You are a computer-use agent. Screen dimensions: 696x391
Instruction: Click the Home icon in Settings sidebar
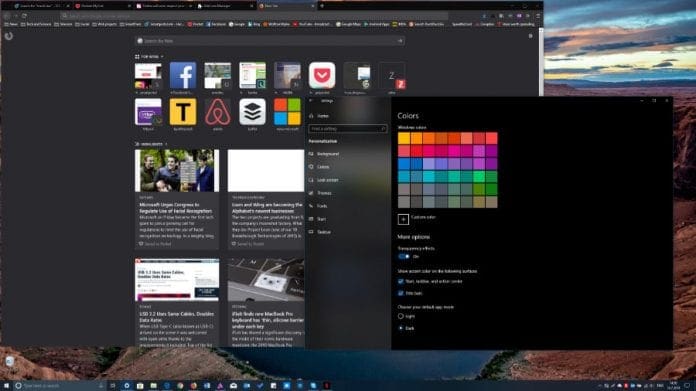pyautogui.click(x=311, y=116)
